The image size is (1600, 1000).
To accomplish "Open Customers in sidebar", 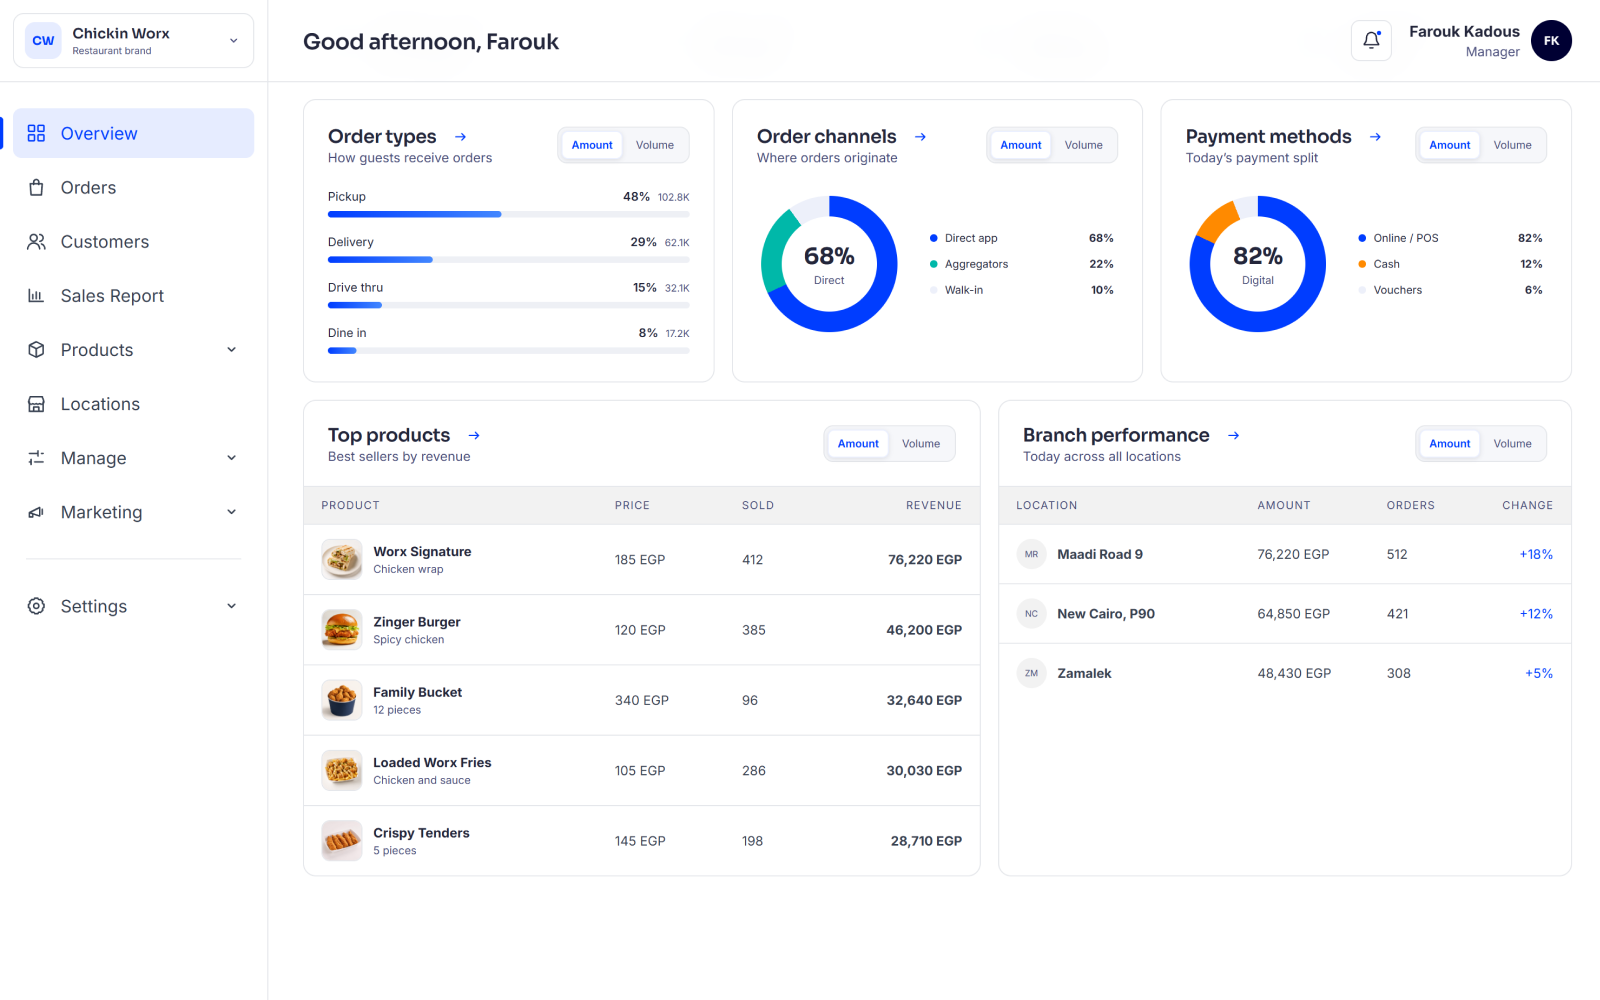I will [x=134, y=242].
